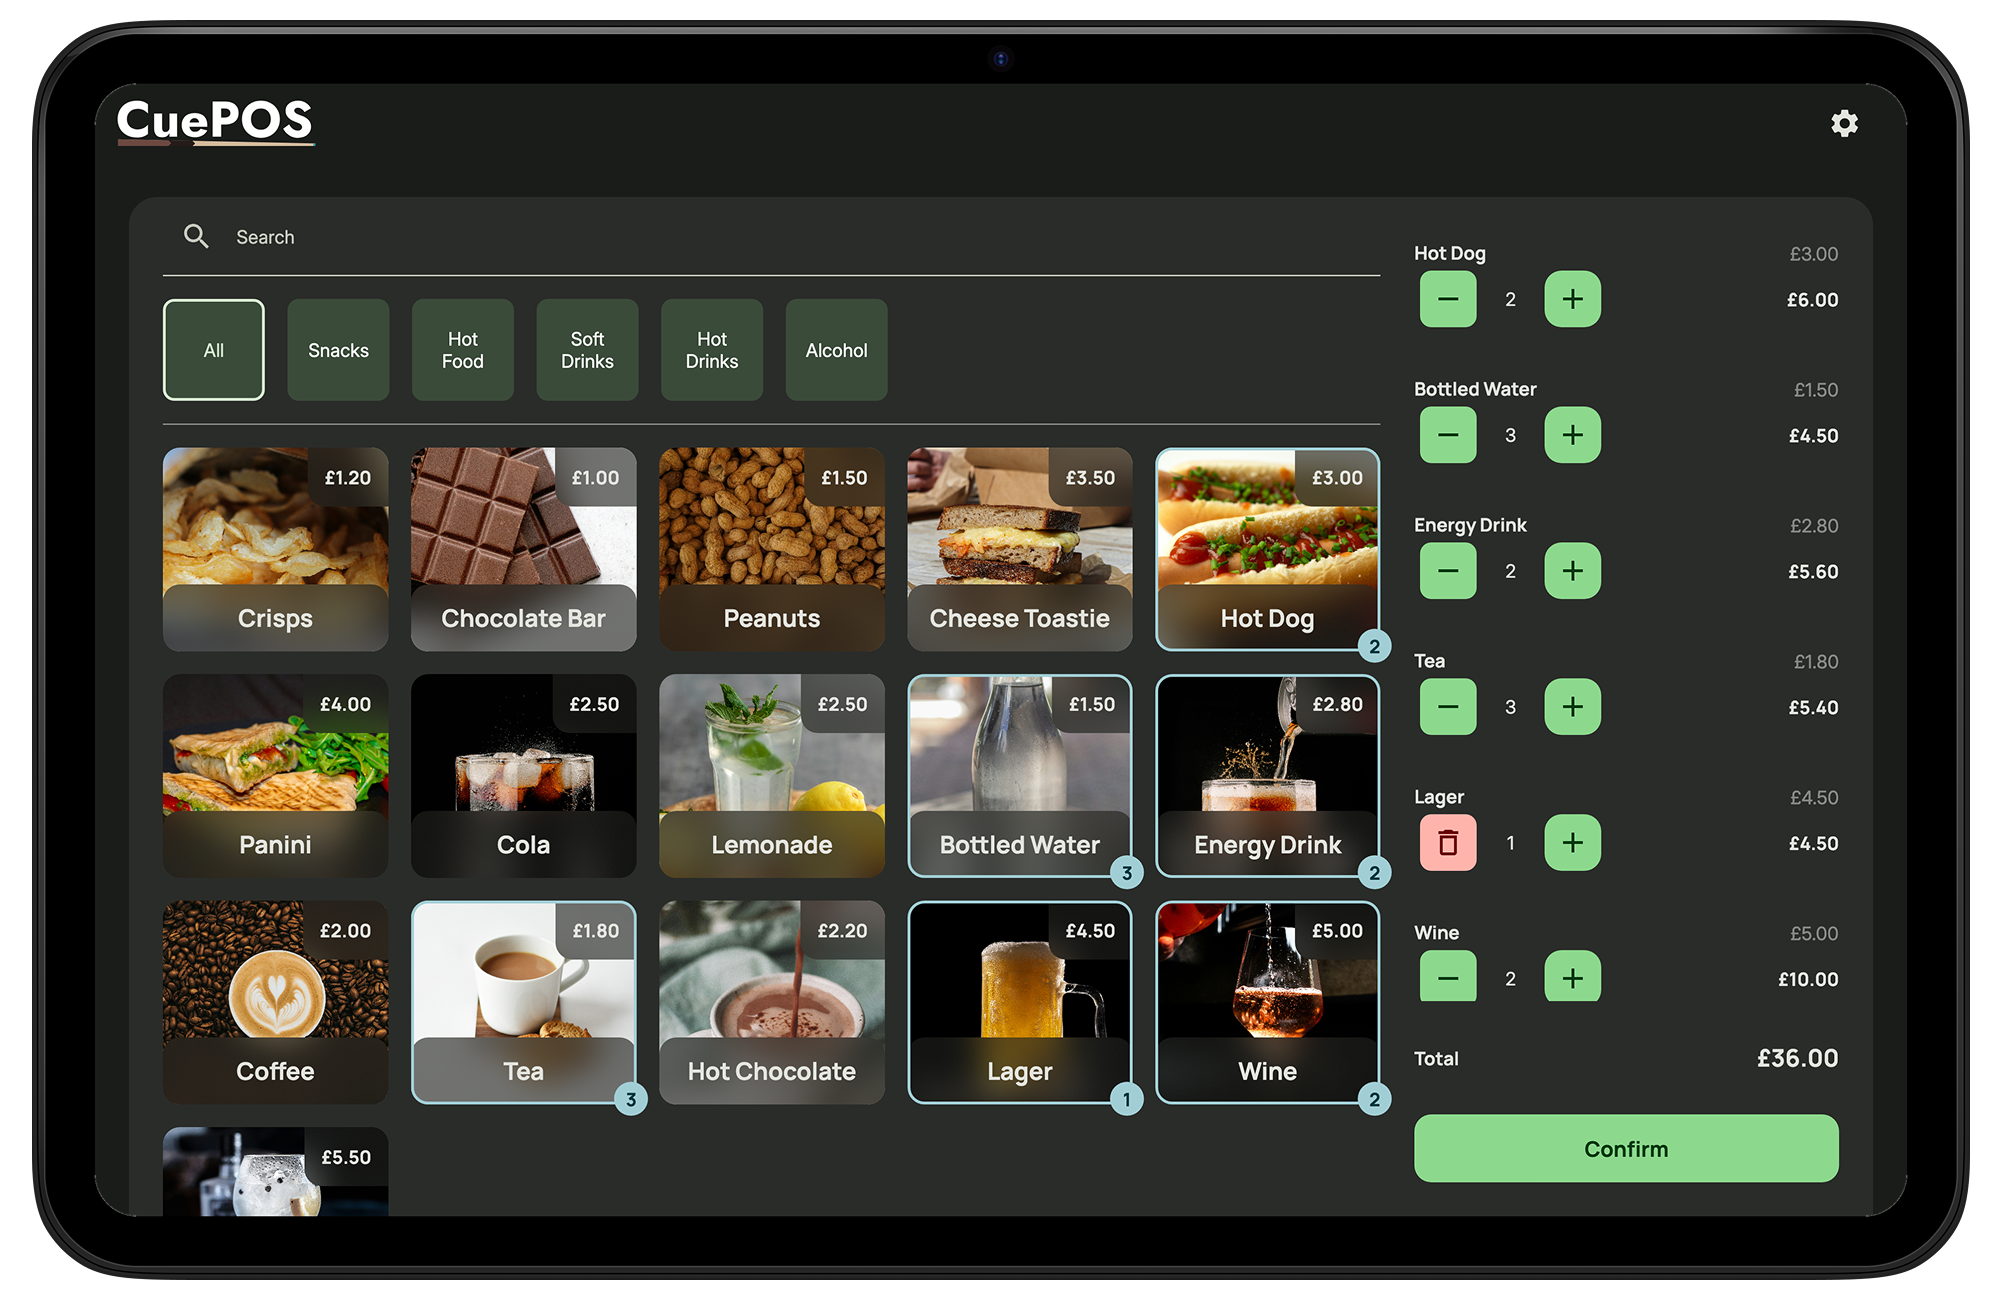This screenshot has height=1298, width=2000.
Task: Add a Cheese Toastie to the order
Action: [1019, 549]
